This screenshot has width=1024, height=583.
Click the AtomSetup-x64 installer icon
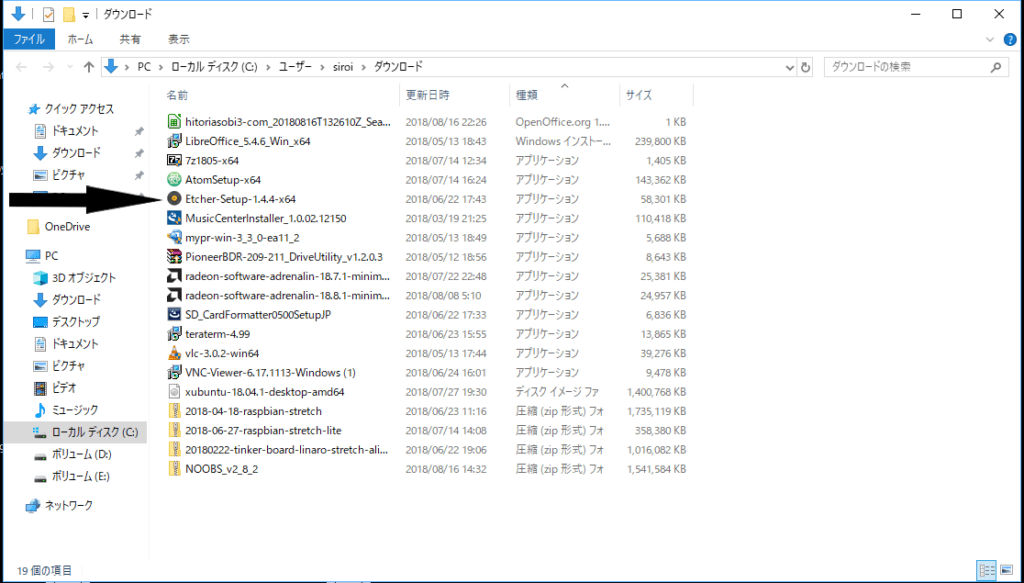[173, 180]
